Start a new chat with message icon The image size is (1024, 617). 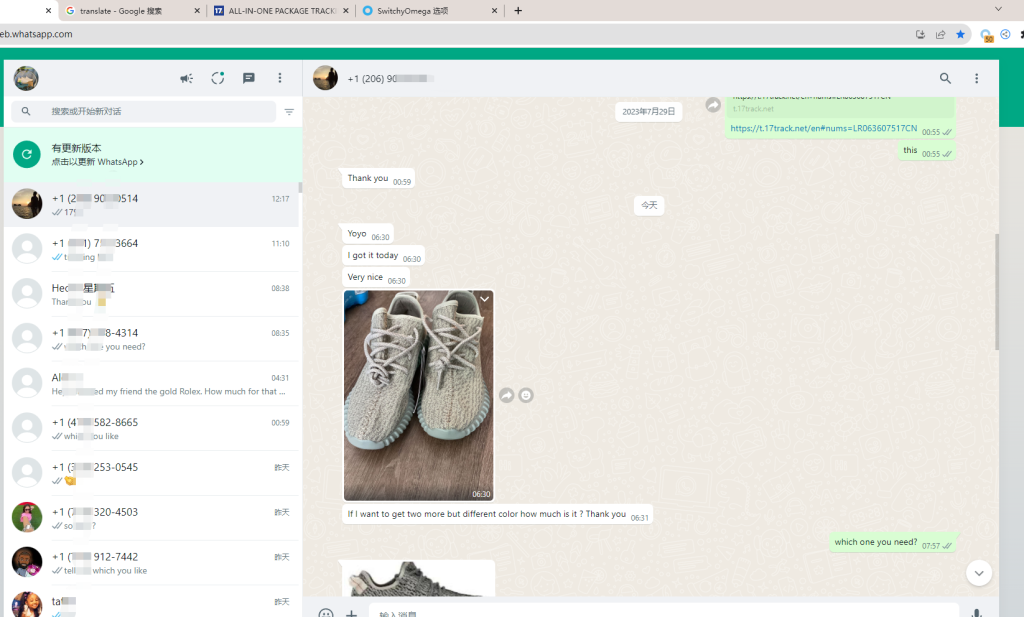click(x=249, y=78)
